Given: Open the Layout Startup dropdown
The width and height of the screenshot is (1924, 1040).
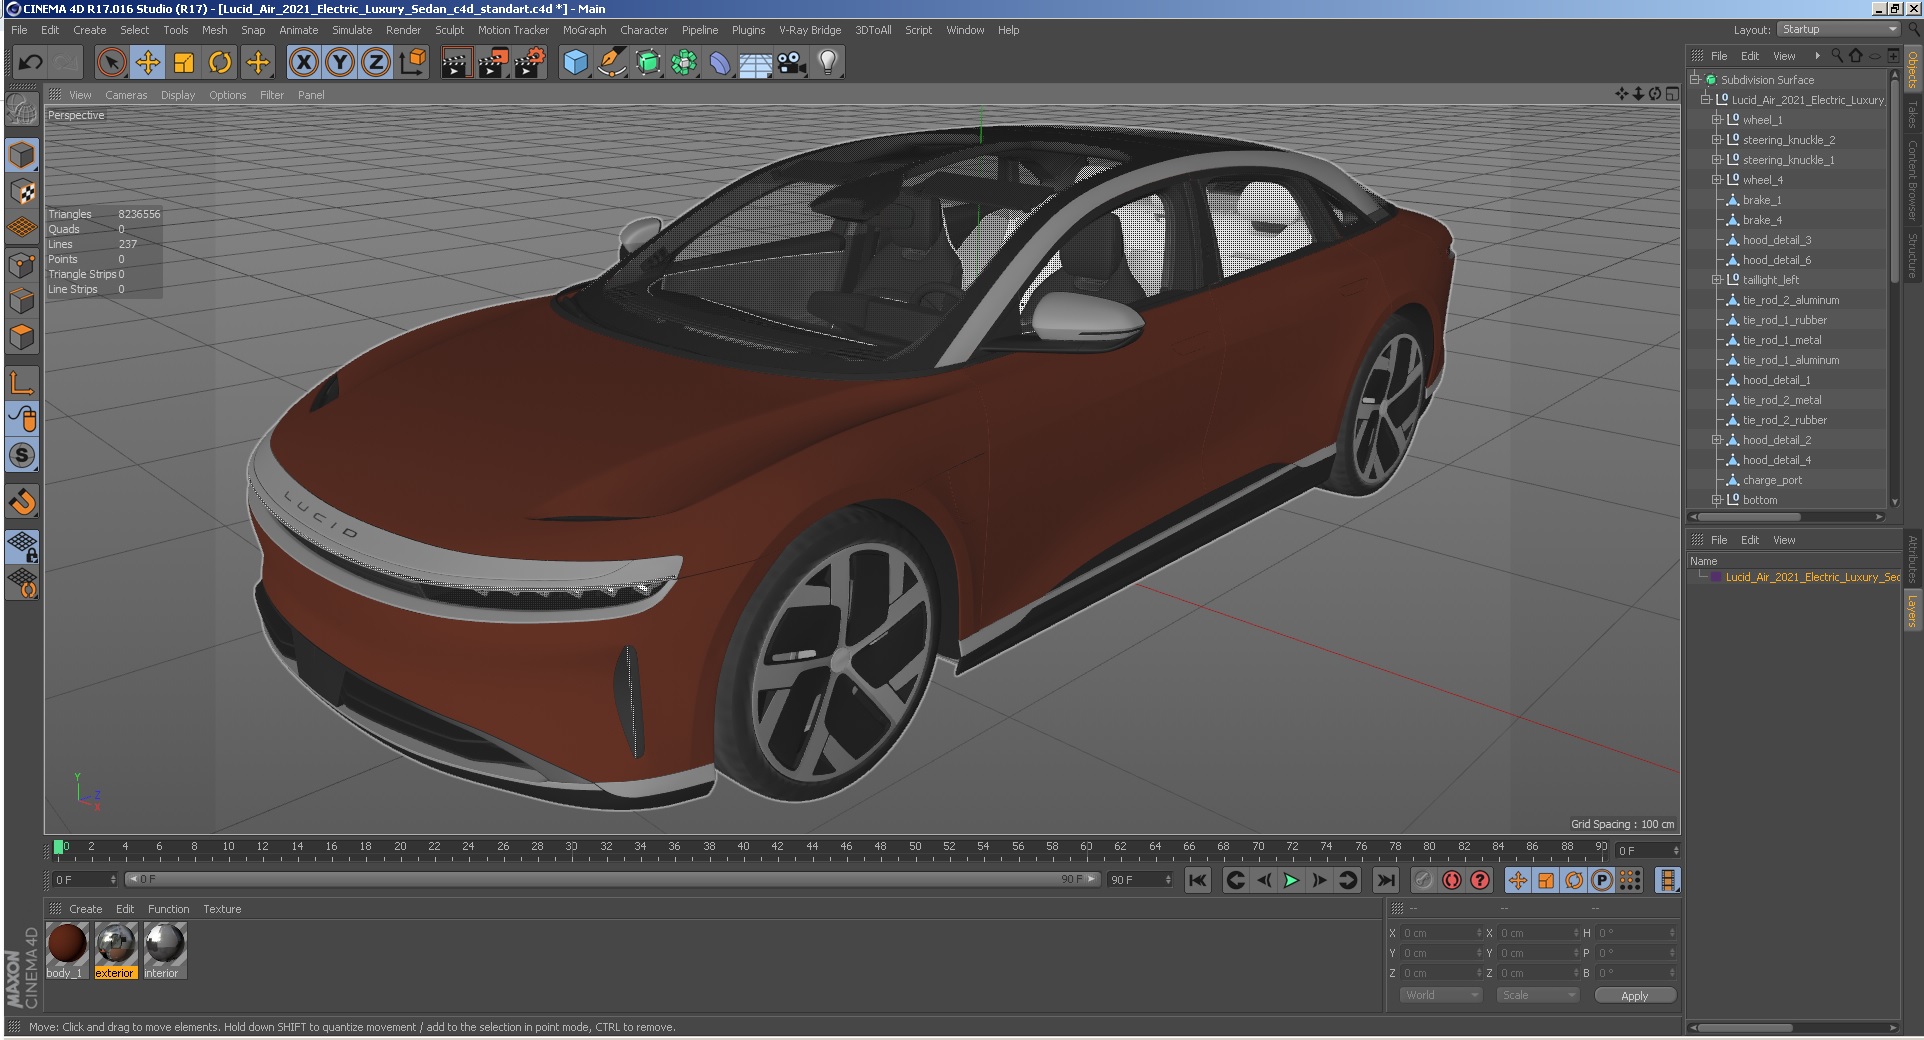Looking at the screenshot, I should coord(1838,30).
